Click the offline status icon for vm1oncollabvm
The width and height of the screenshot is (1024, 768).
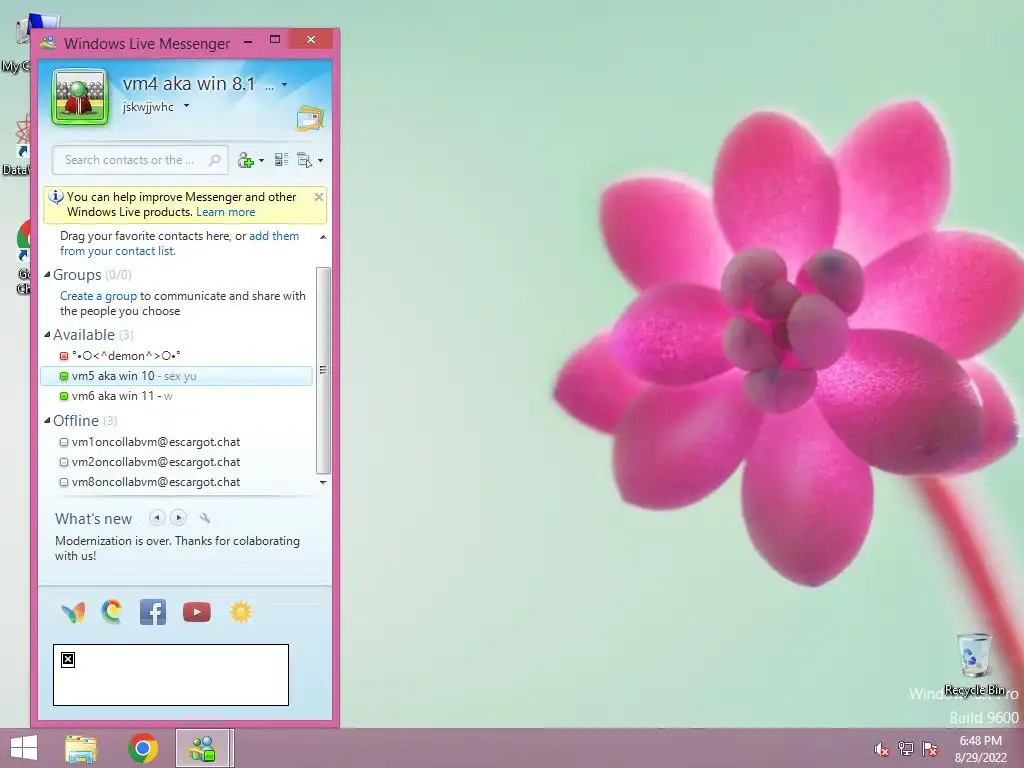63,442
